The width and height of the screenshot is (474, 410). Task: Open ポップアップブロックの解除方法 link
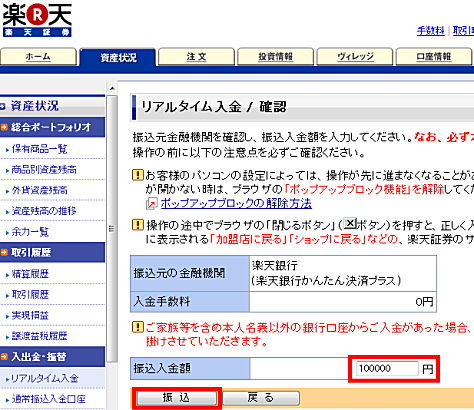coord(236,203)
